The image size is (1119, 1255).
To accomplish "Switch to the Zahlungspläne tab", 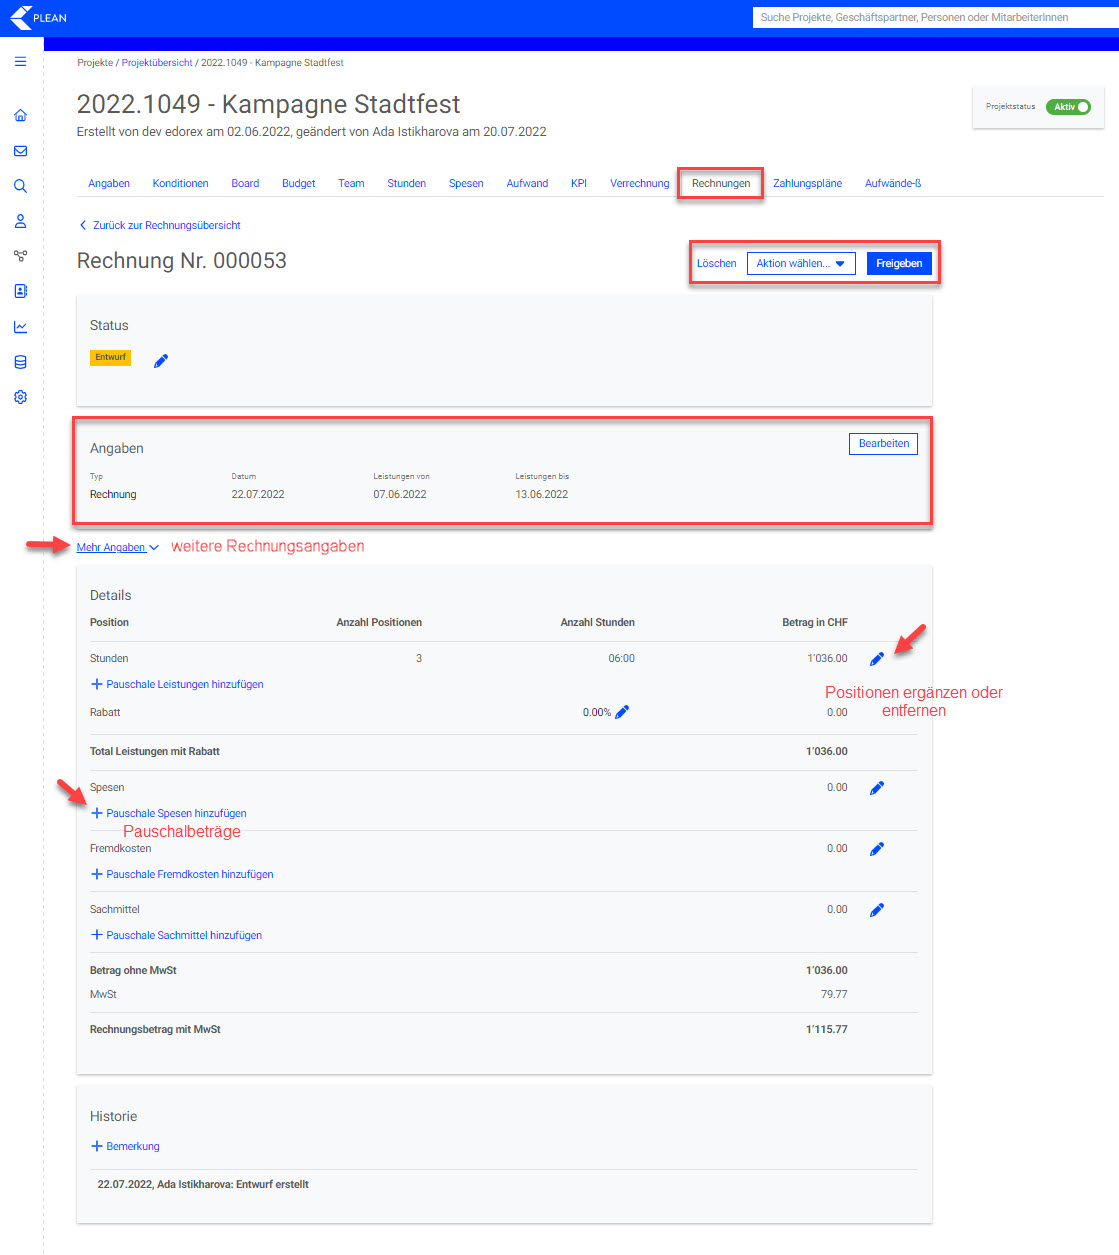I will point(807,184).
